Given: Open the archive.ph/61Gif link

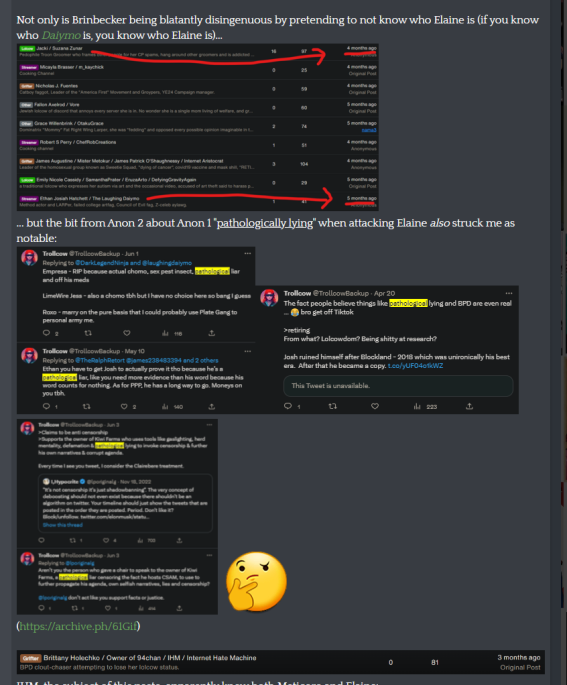Looking at the screenshot, I should click(x=79, y=626).
